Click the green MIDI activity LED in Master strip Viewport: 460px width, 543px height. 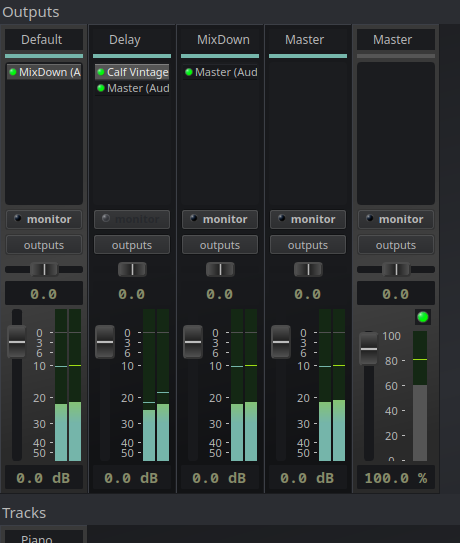click(423, 317)
